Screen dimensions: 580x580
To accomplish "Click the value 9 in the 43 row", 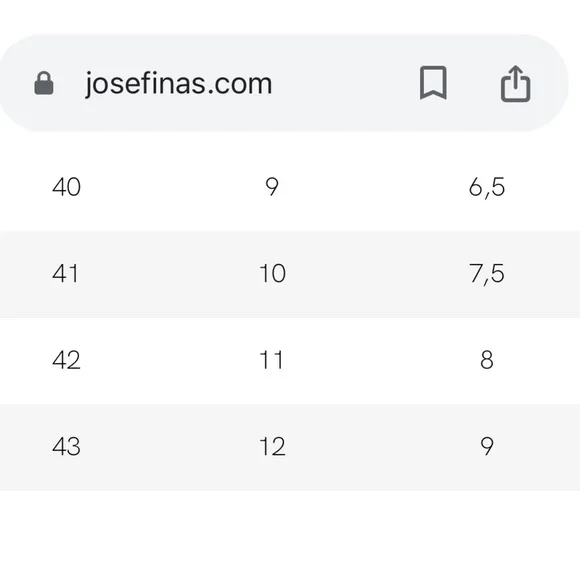I will (487, 446).
